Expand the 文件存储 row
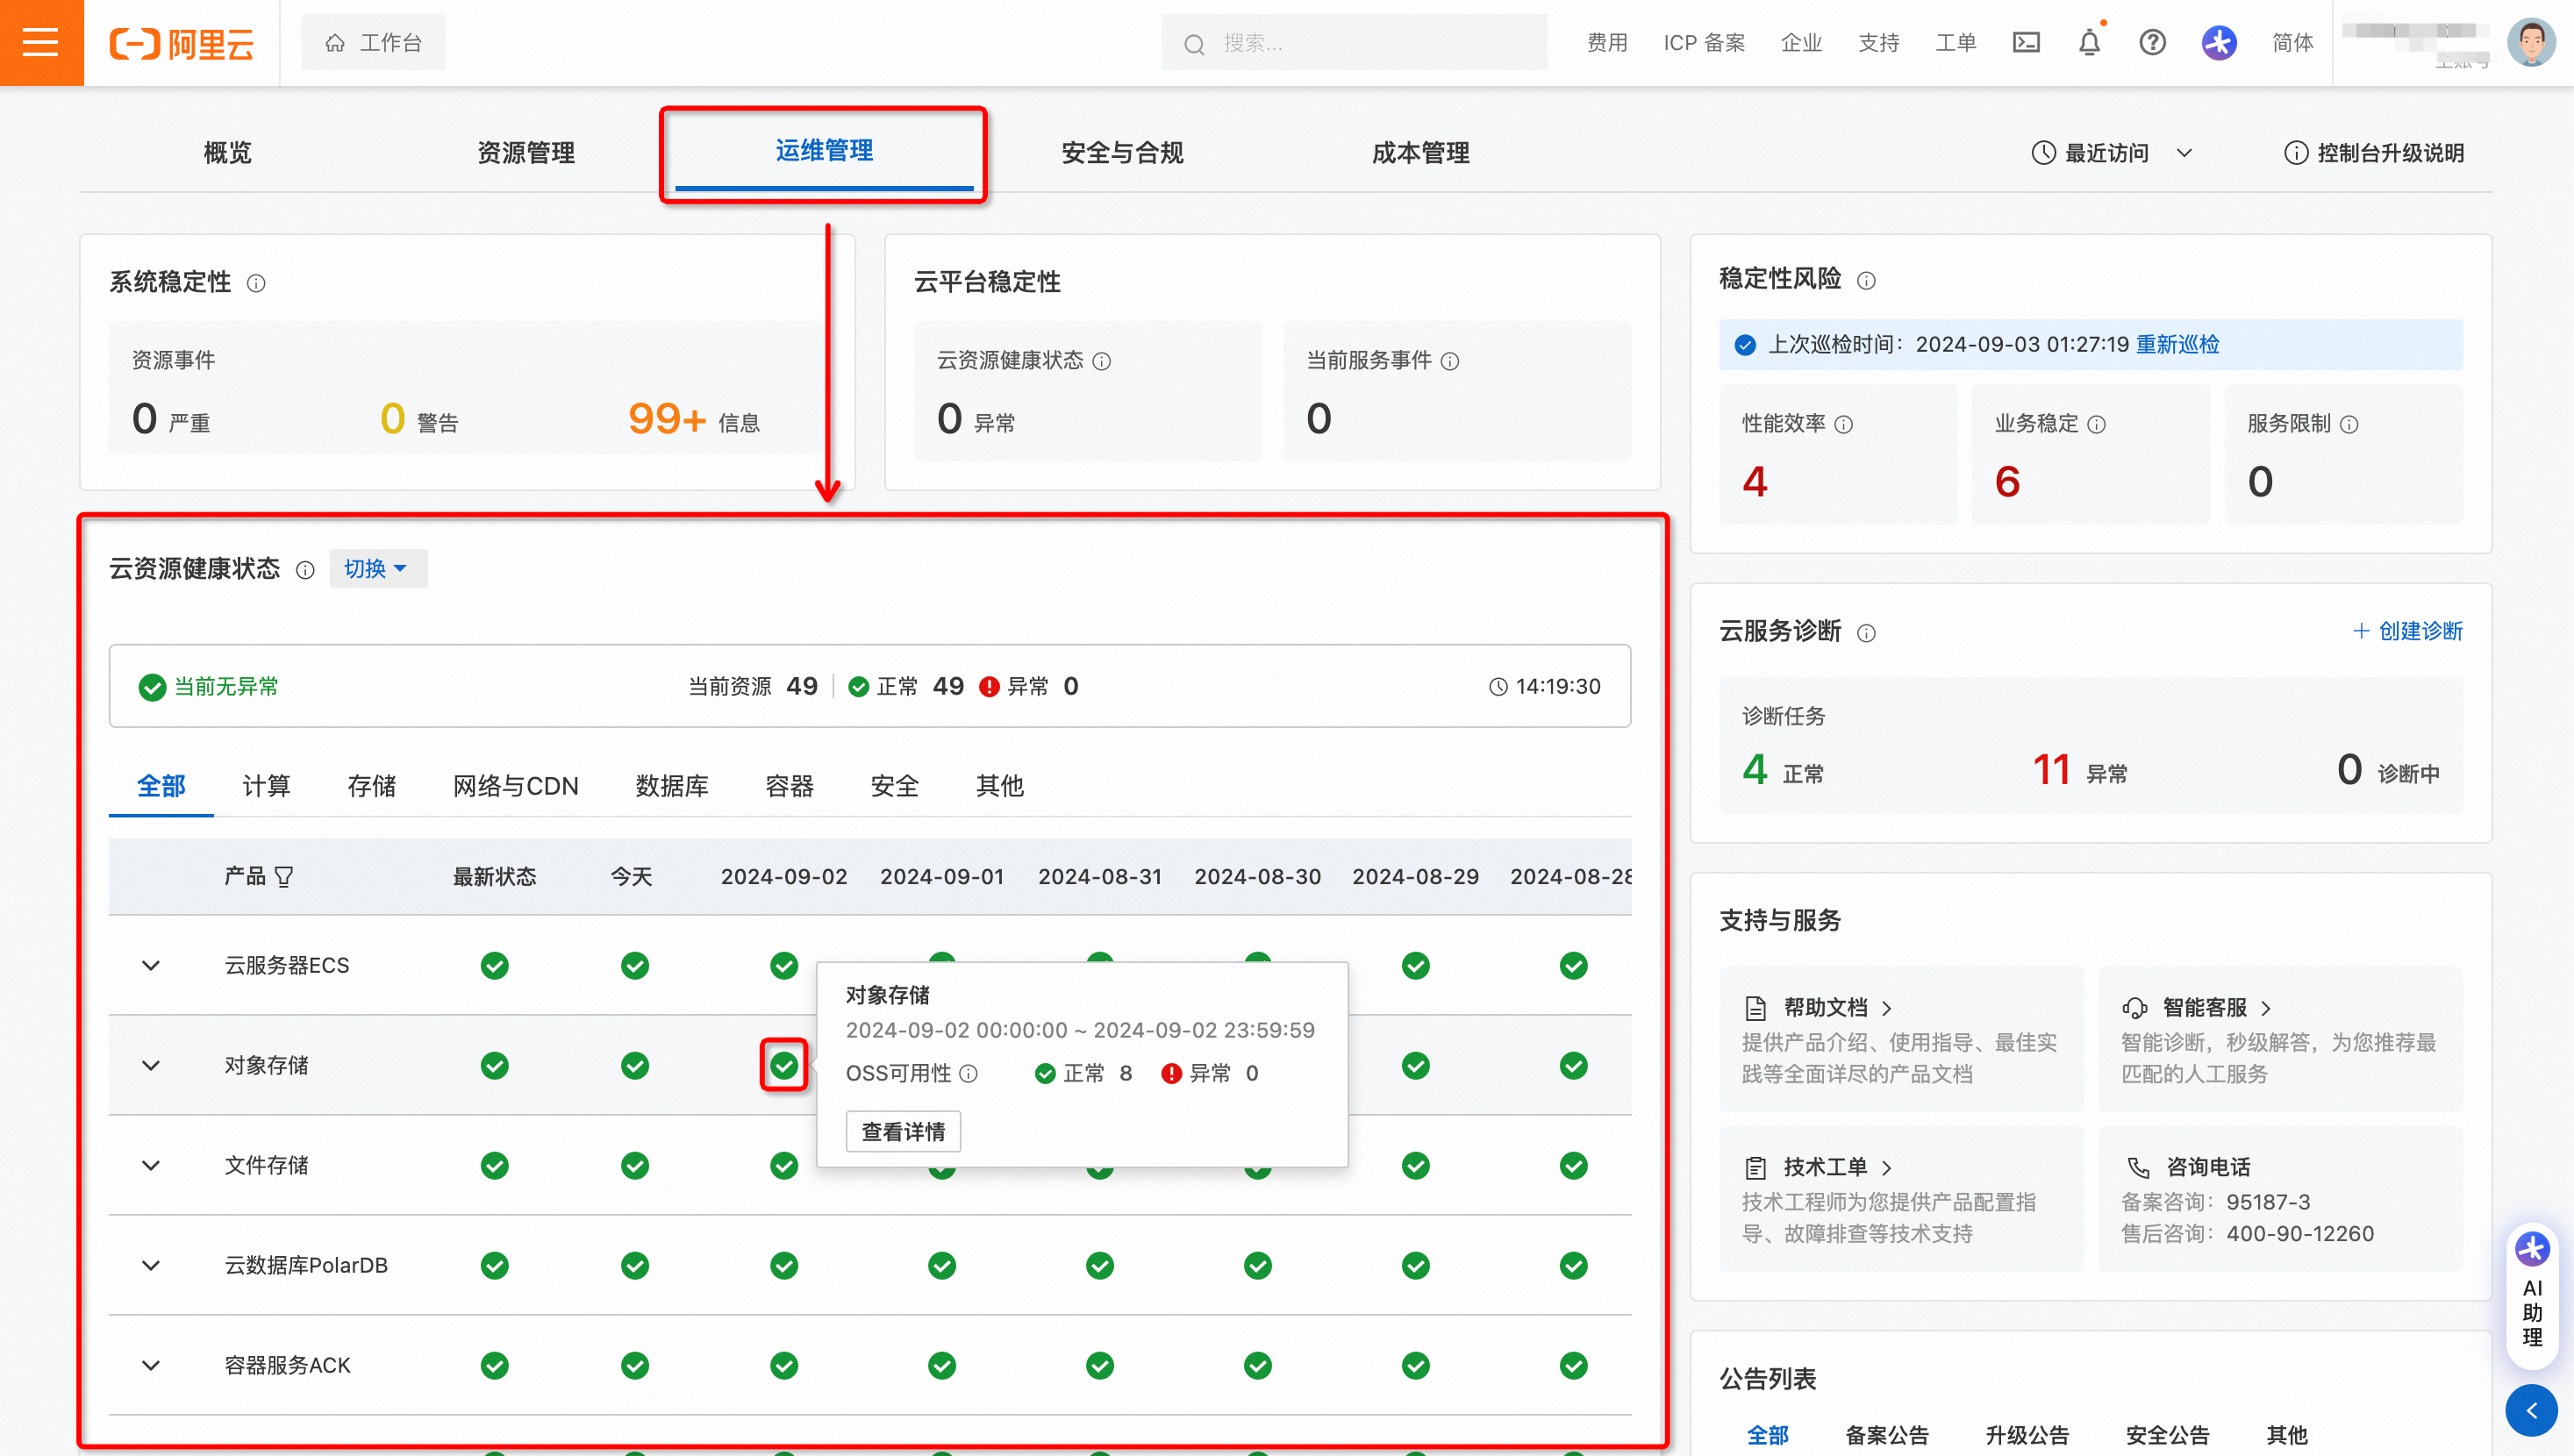The height and width of the screenshot is (1456, 2574). pyautogui.click(x=151, y=1165)
